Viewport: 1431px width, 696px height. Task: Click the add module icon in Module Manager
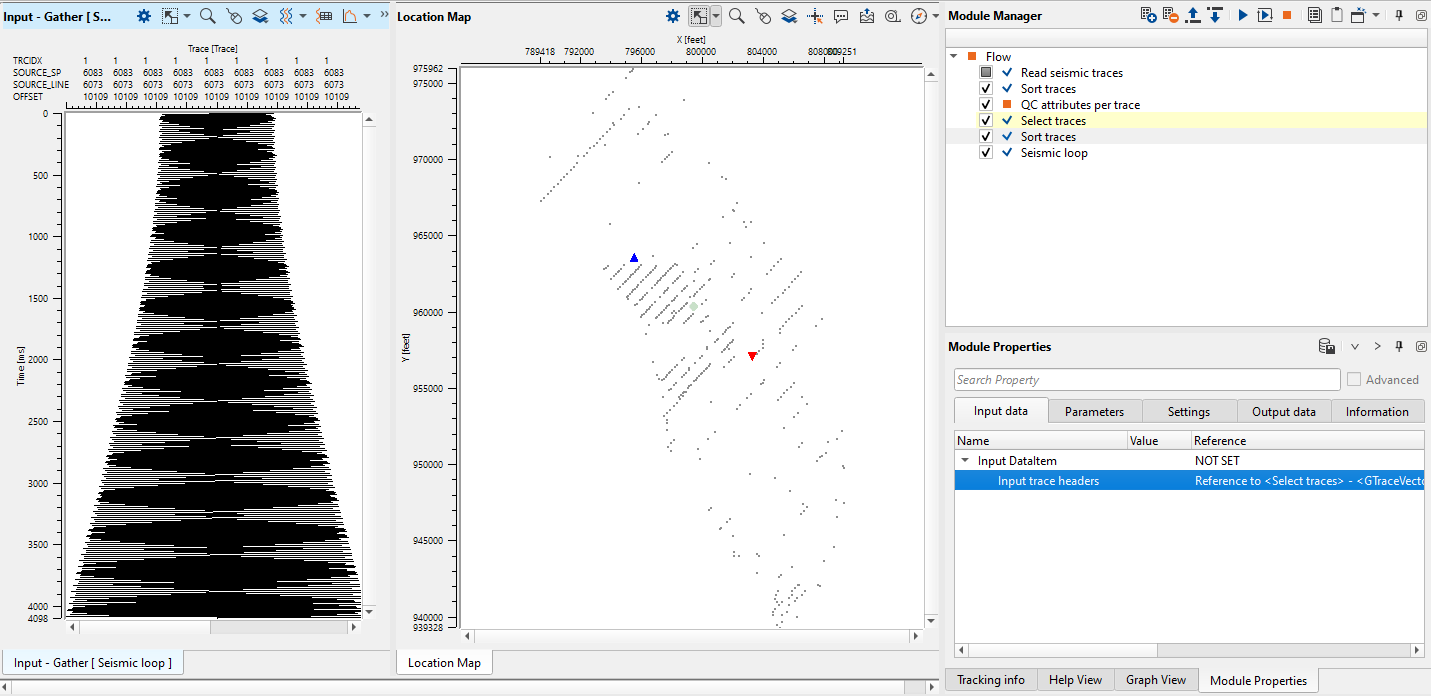pos(1149,16)
